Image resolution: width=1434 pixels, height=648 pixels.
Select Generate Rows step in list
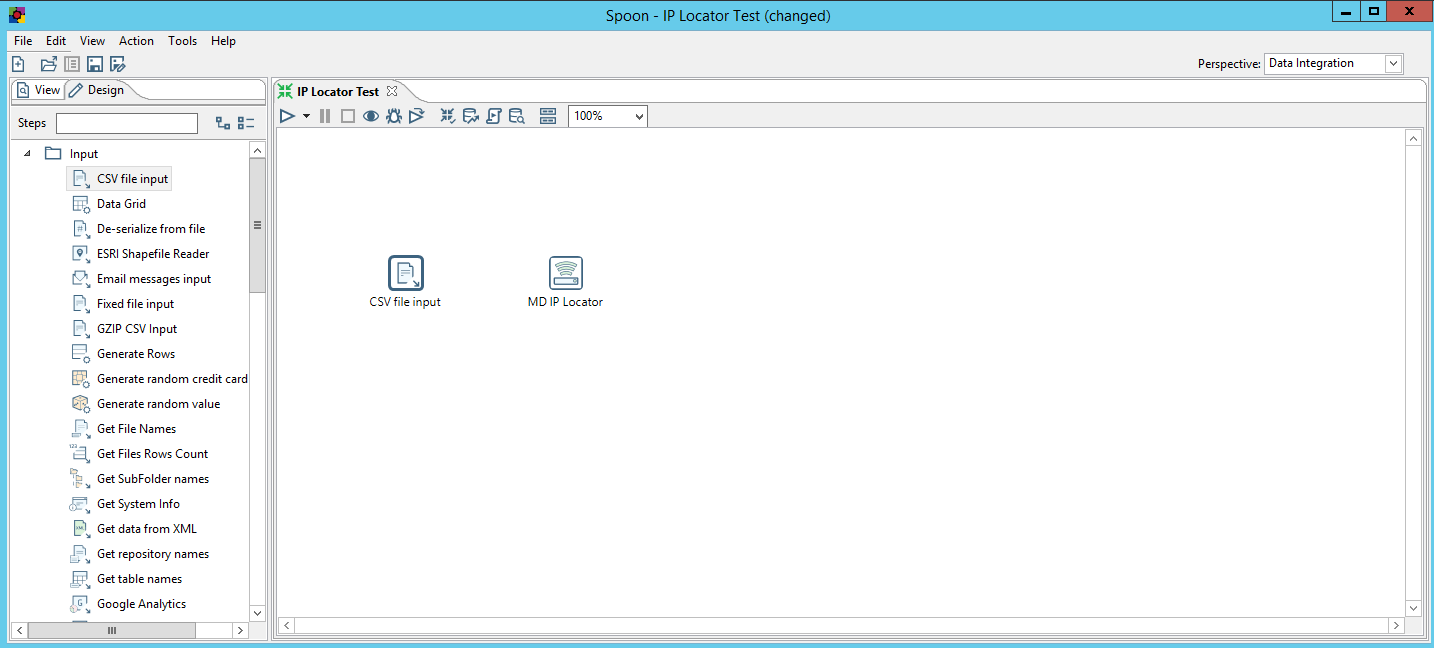pyautogui.click(x=135, y=354)
